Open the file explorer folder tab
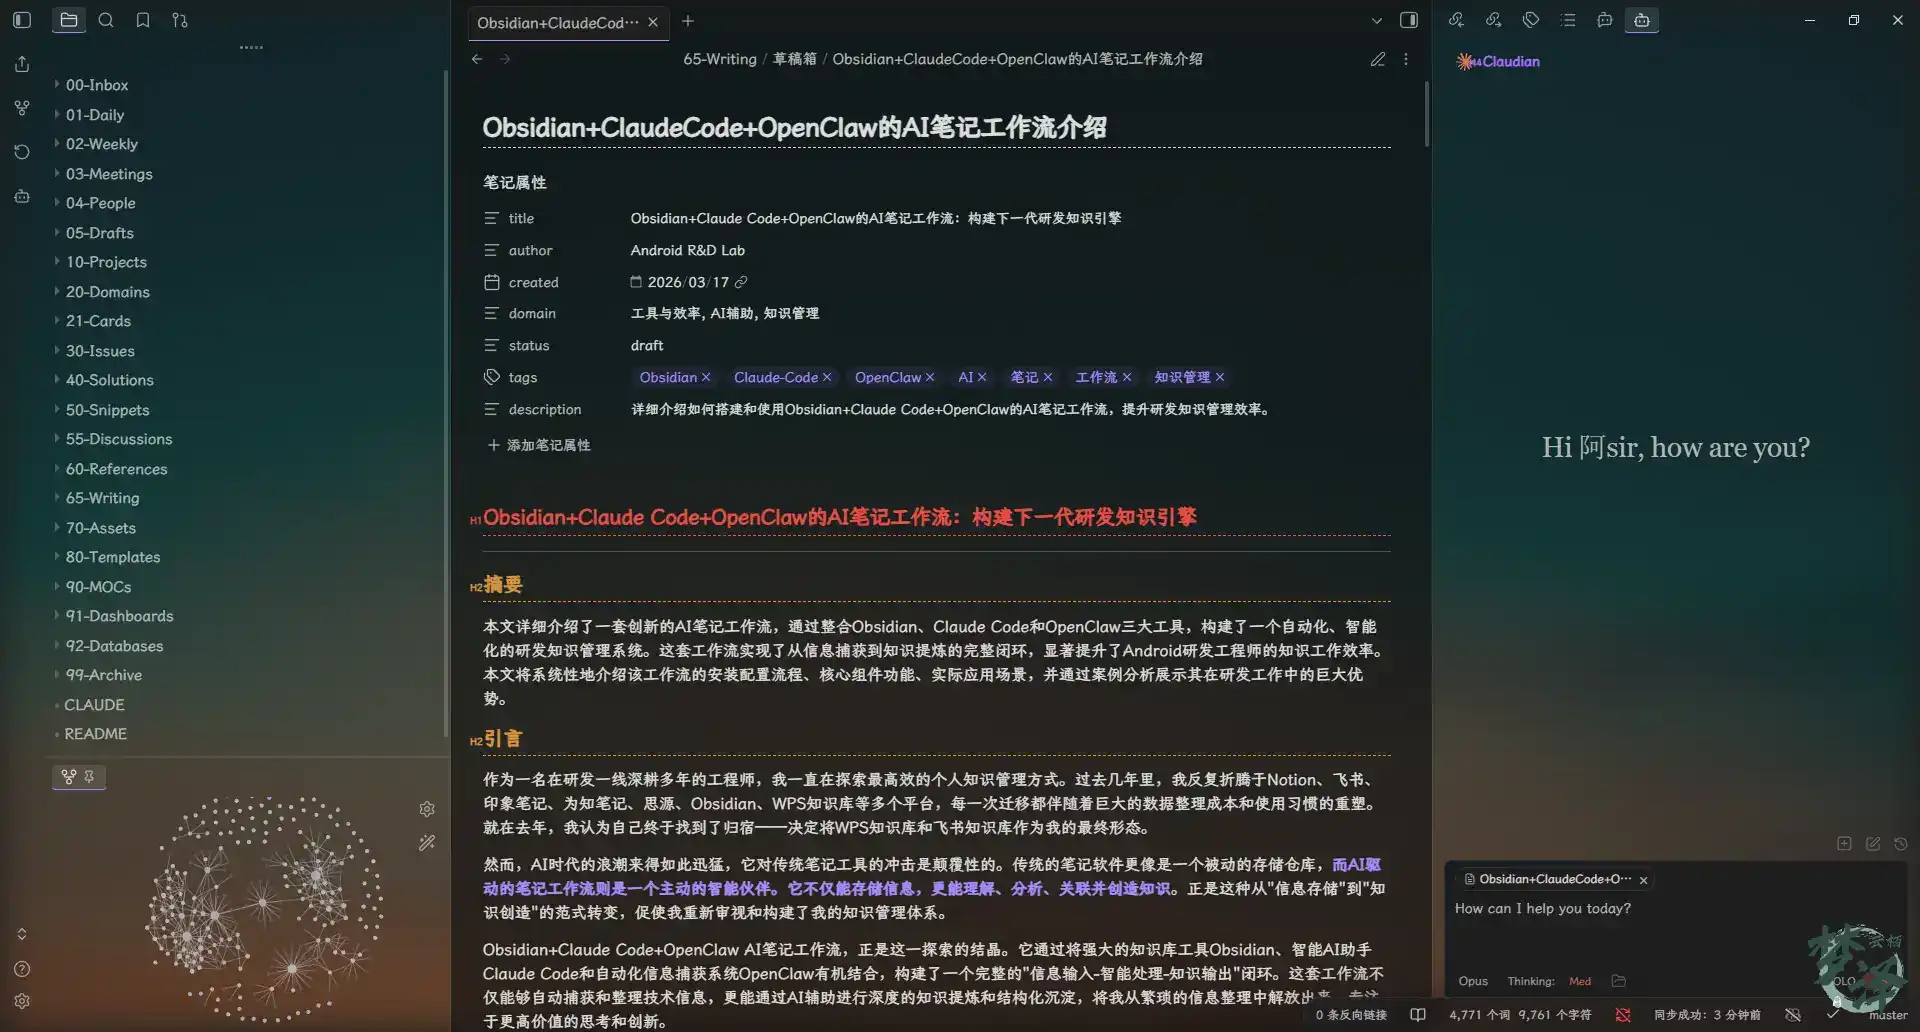The image size is (1920, 1032). click(68, 20)
